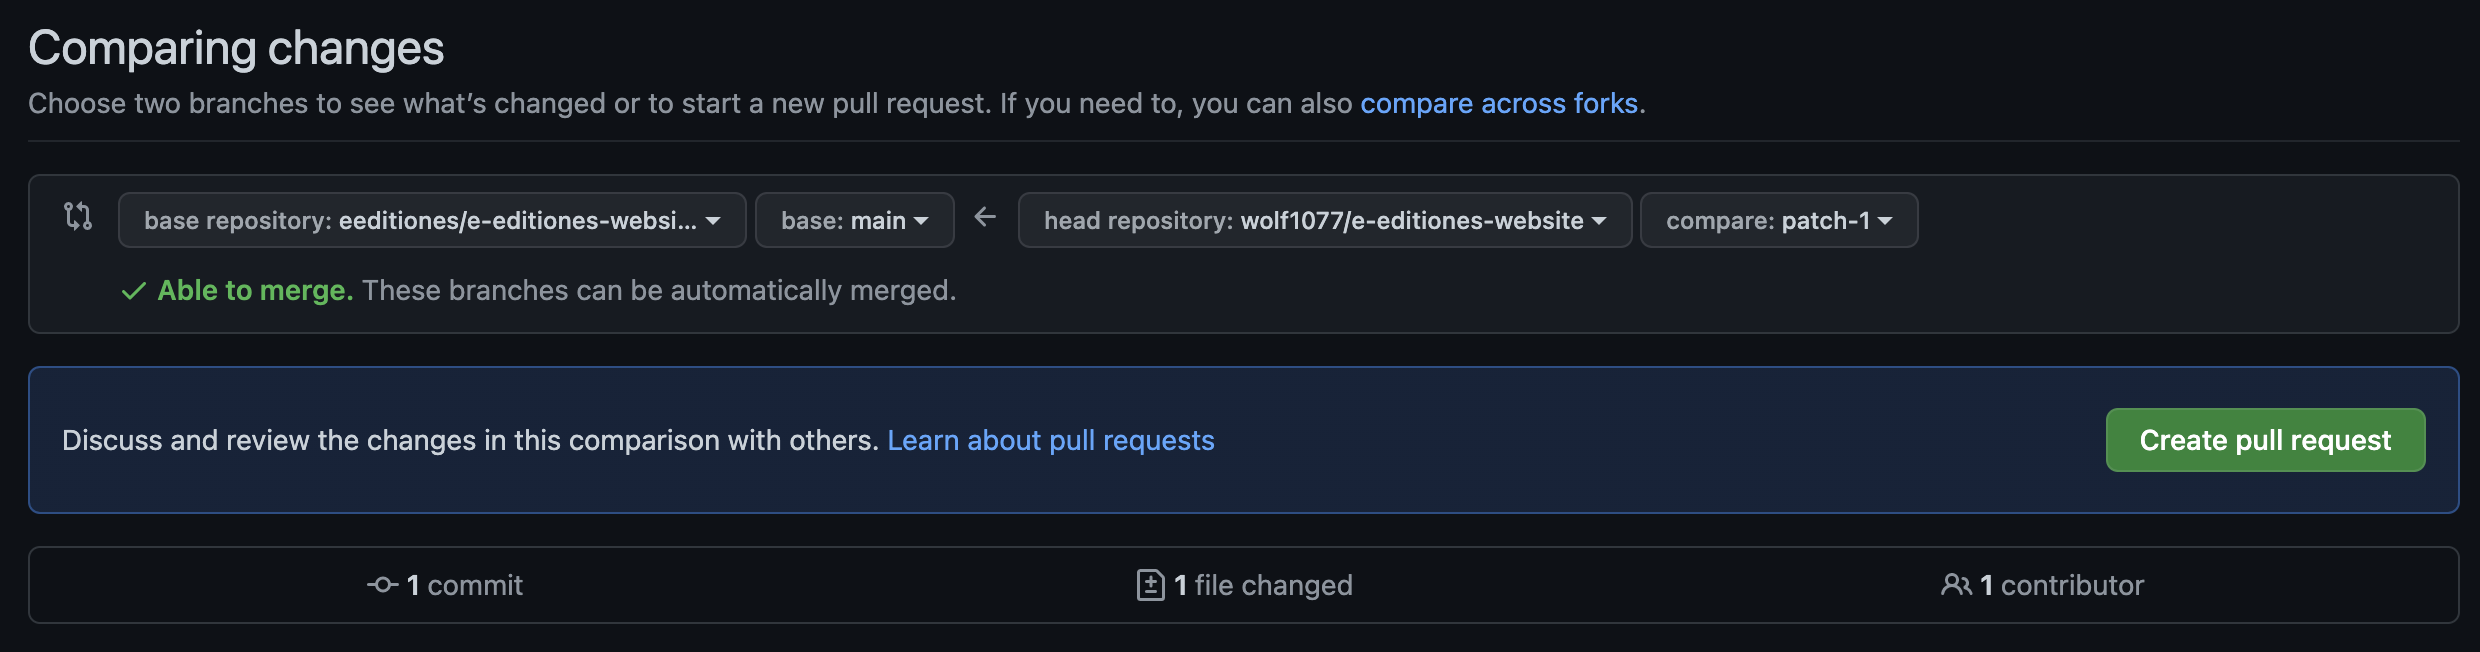The height and width of the screenshot is (652, 2480).
Task: Click the automatically merged message text
Action: 658,291
